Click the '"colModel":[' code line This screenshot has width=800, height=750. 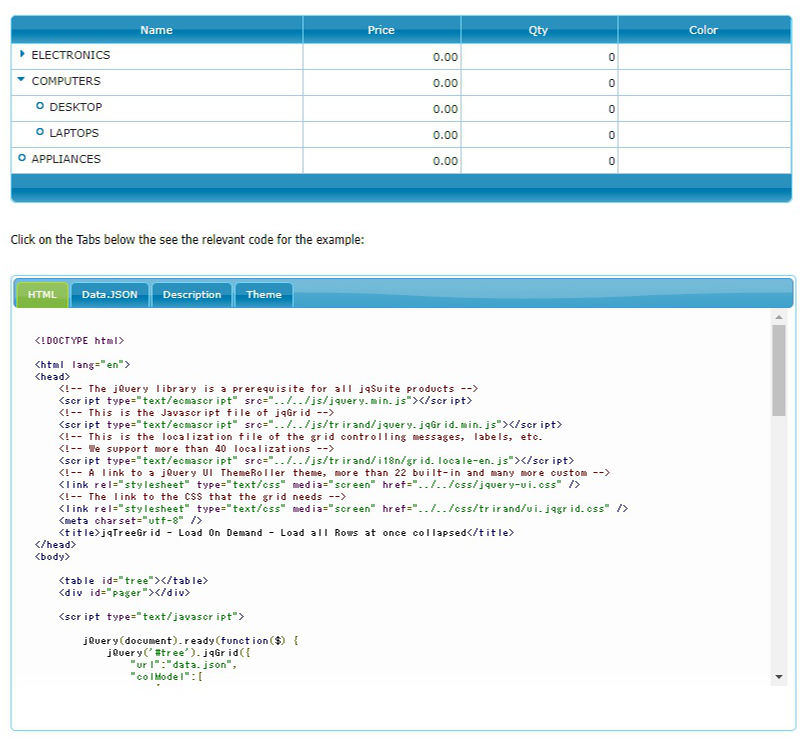(167, 677)
